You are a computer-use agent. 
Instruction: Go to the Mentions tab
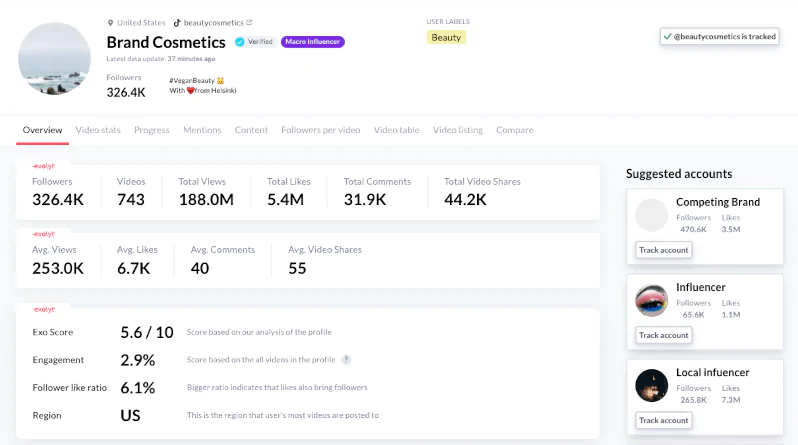click(202, 130)
